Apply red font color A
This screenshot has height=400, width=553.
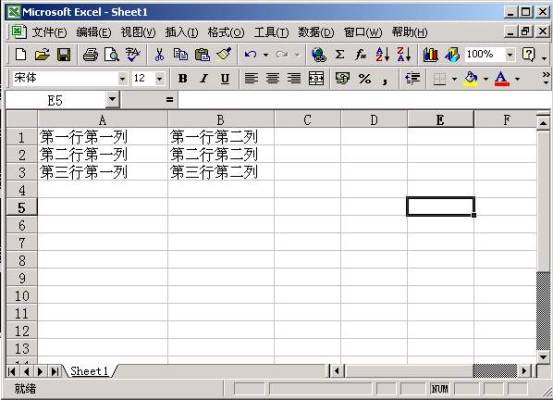point(502,78)
